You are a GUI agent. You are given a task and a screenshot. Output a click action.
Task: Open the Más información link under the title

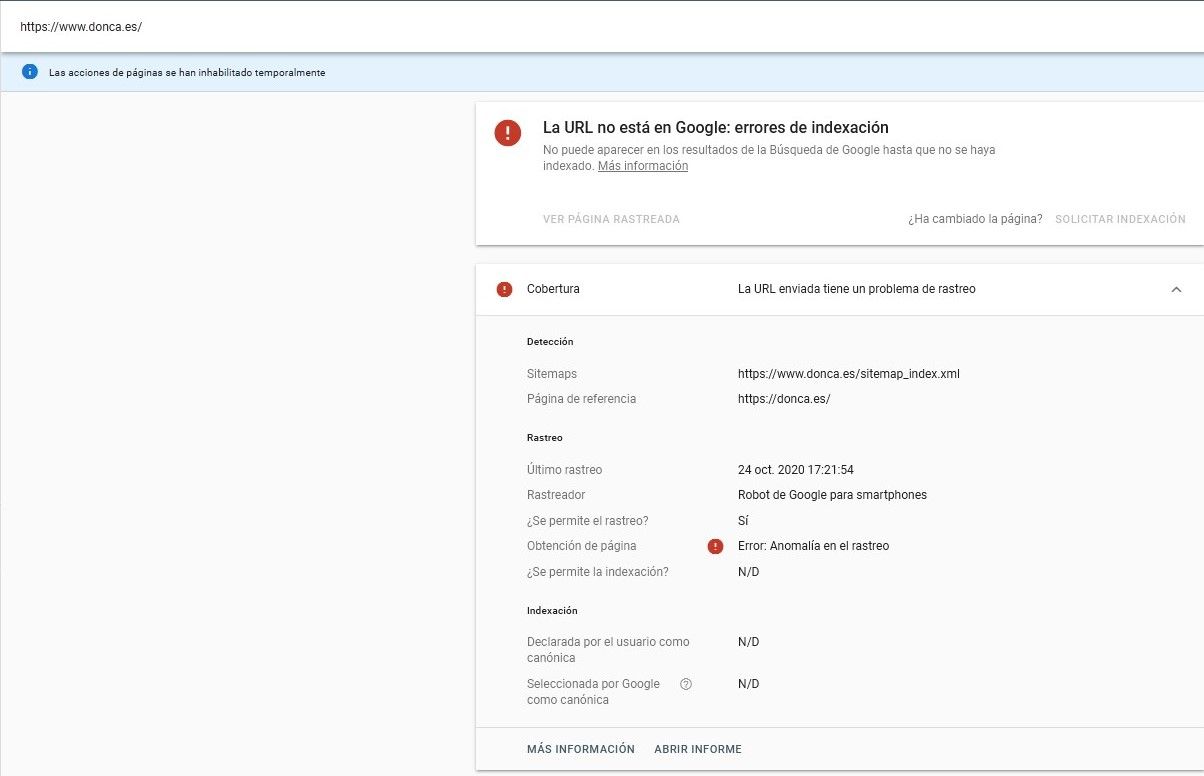click(643, 166)
